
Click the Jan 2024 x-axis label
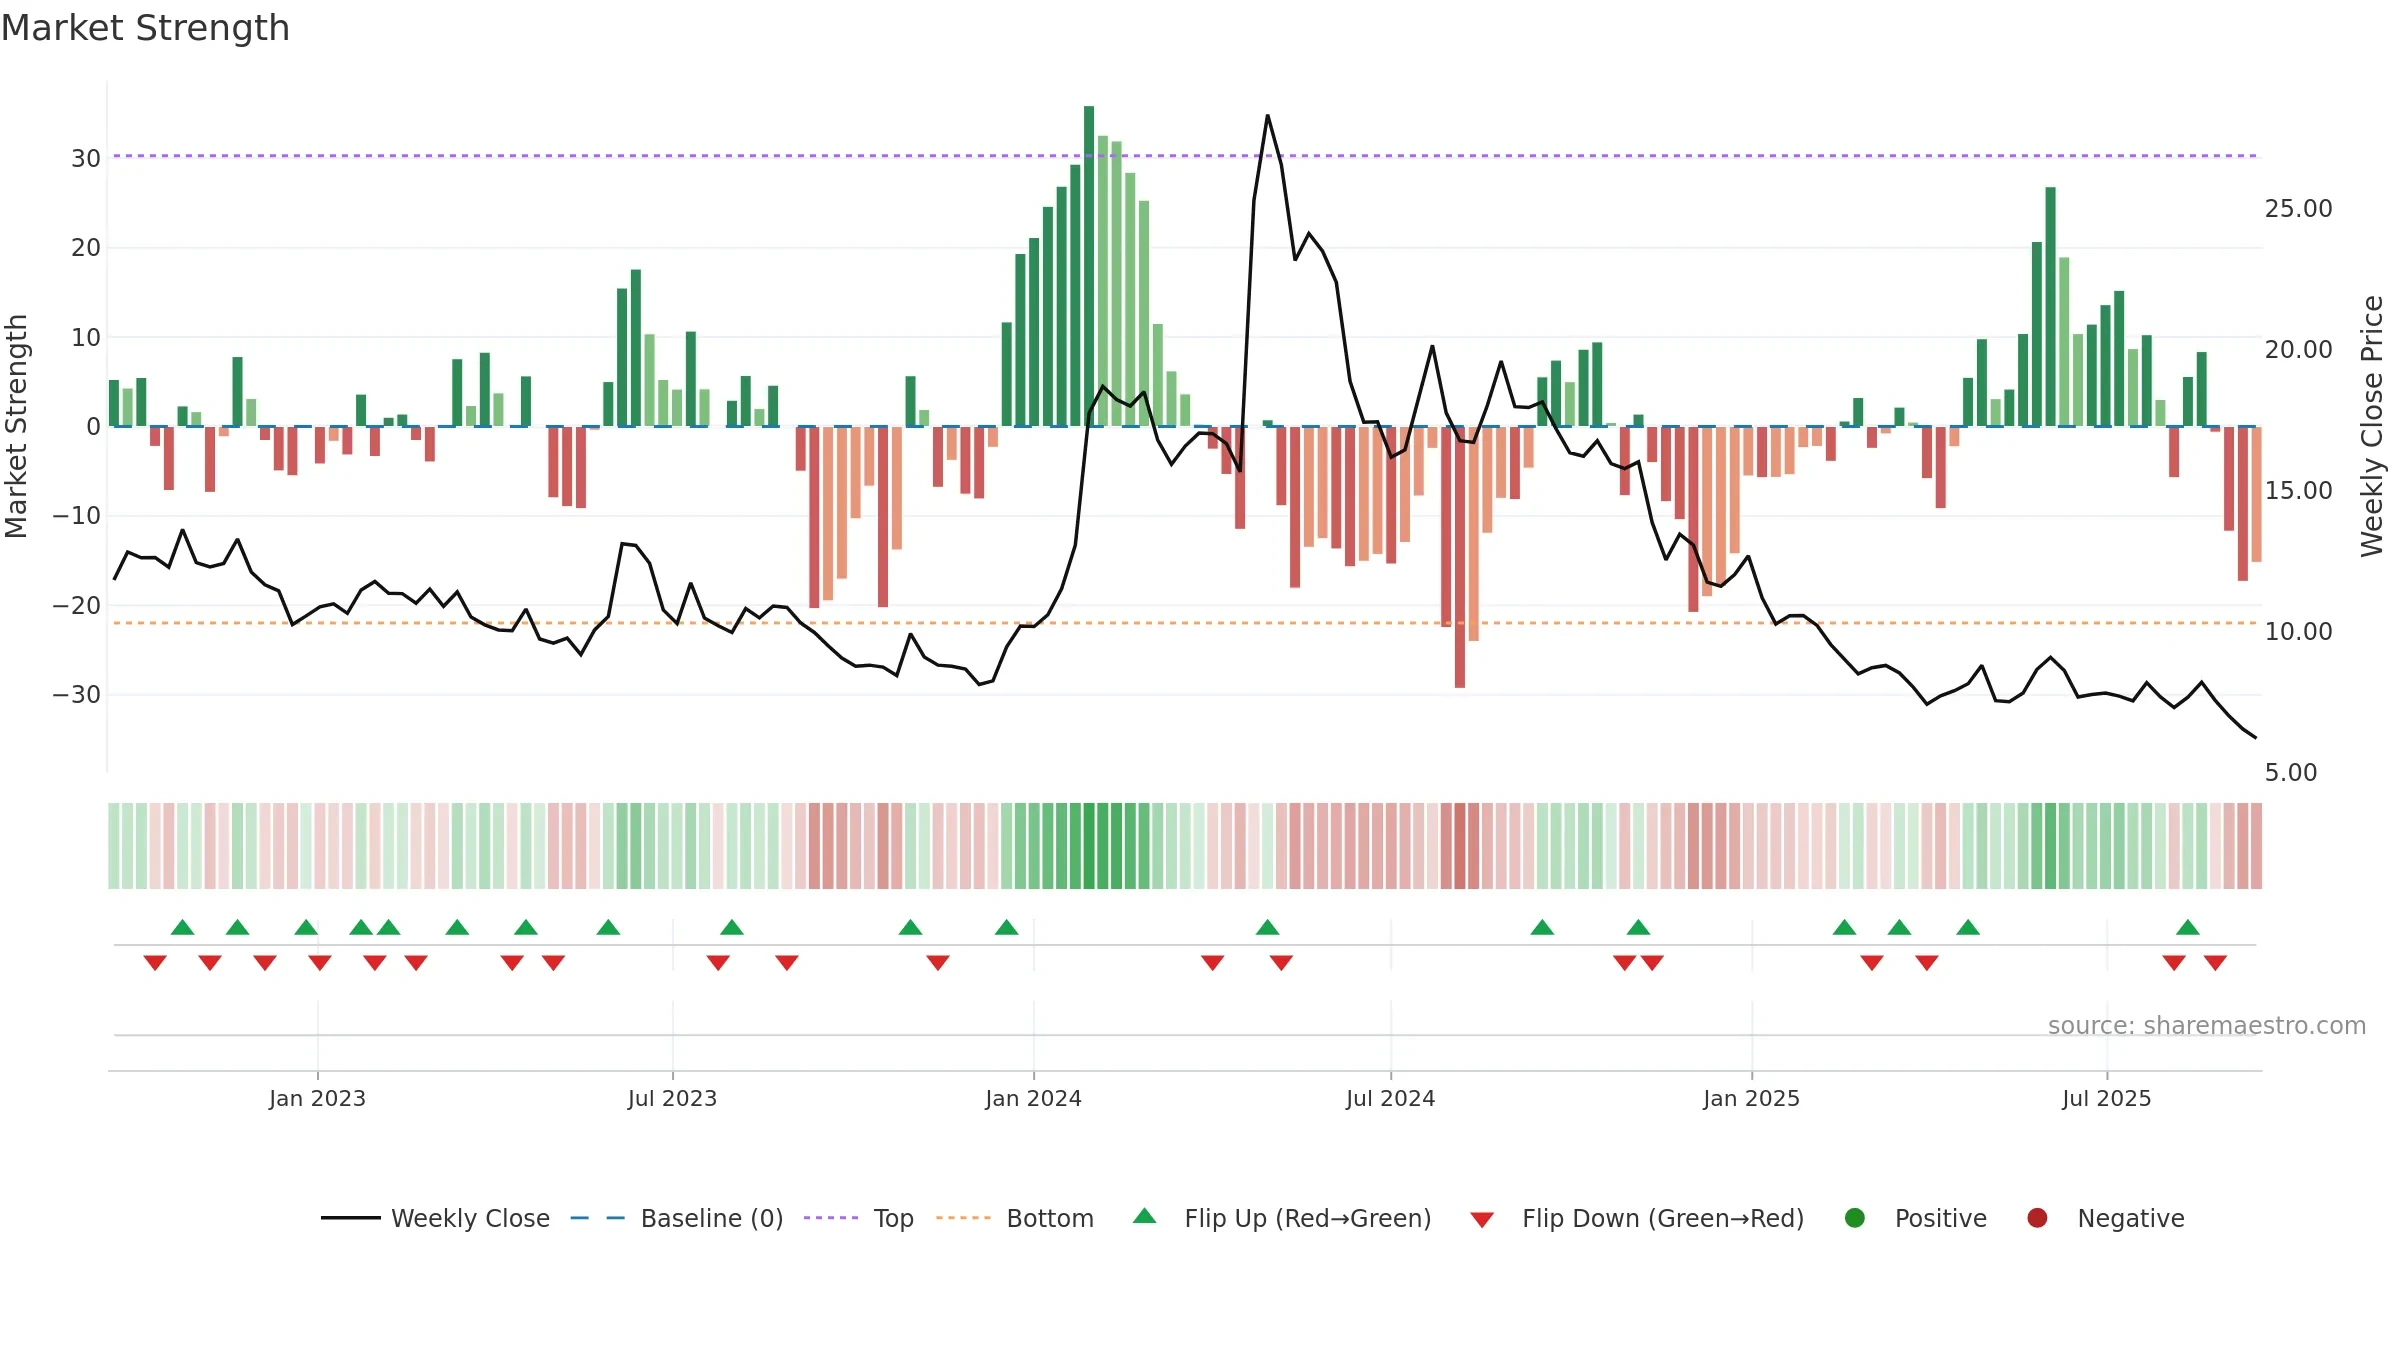1033,1098
